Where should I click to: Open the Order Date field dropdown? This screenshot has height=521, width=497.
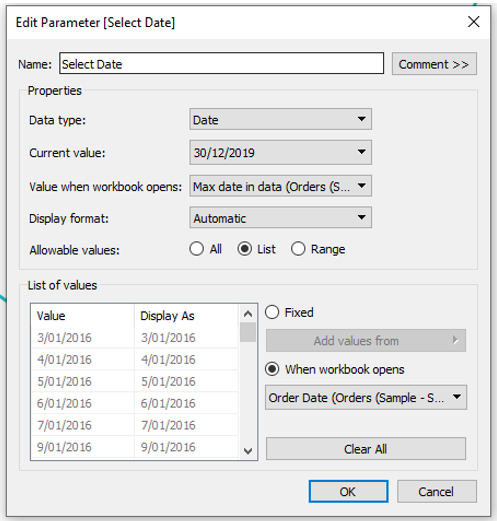(366, 397)
